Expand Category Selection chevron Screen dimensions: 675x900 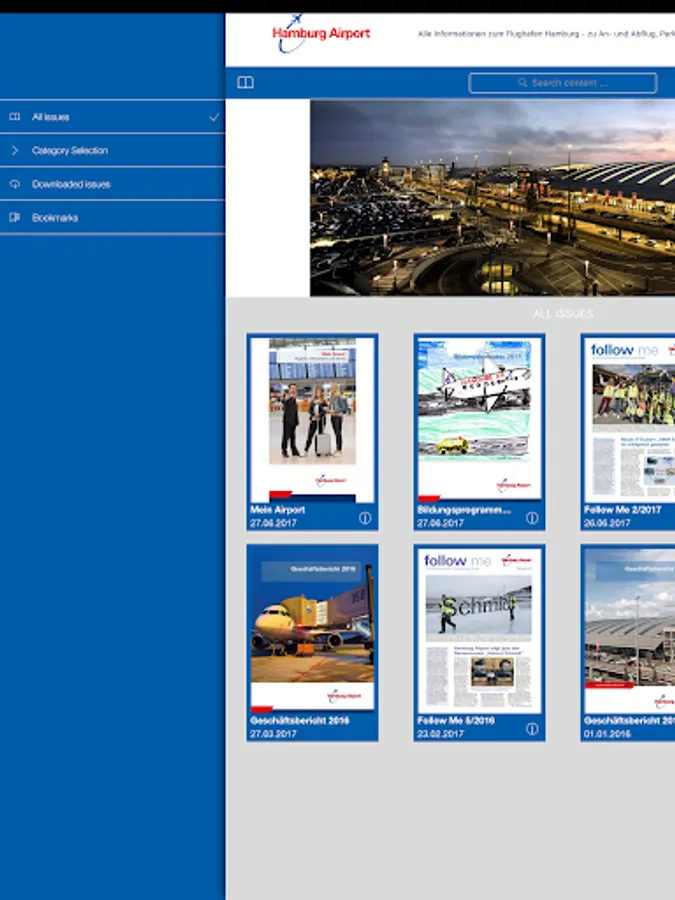coord(15,150)
